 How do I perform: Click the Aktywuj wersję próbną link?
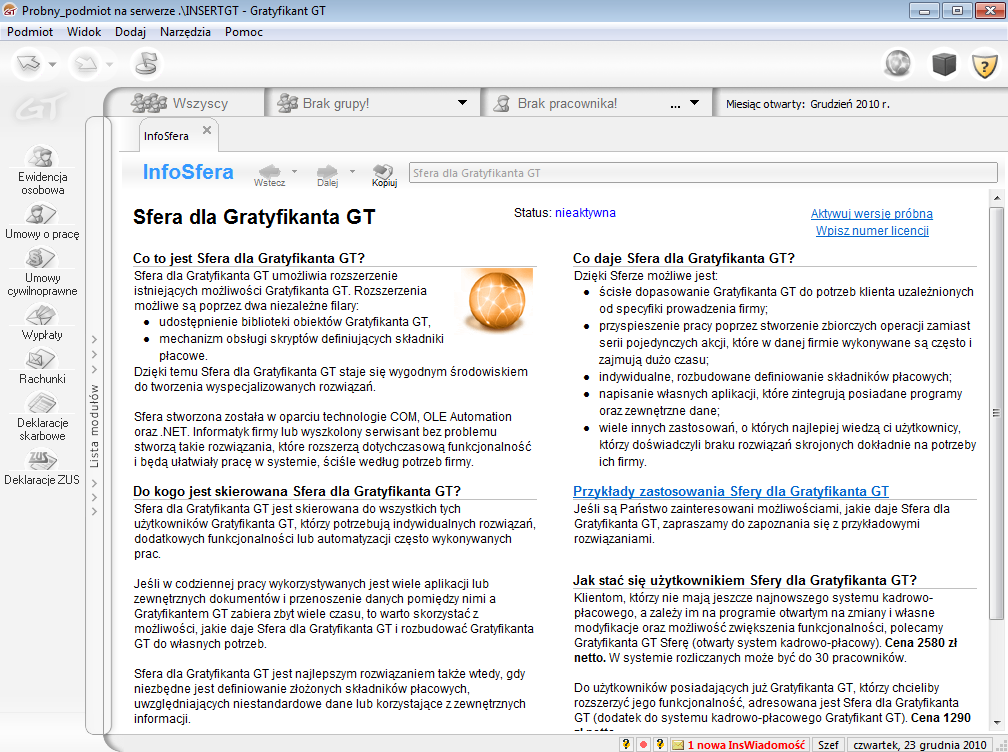[x=871, y=214]
